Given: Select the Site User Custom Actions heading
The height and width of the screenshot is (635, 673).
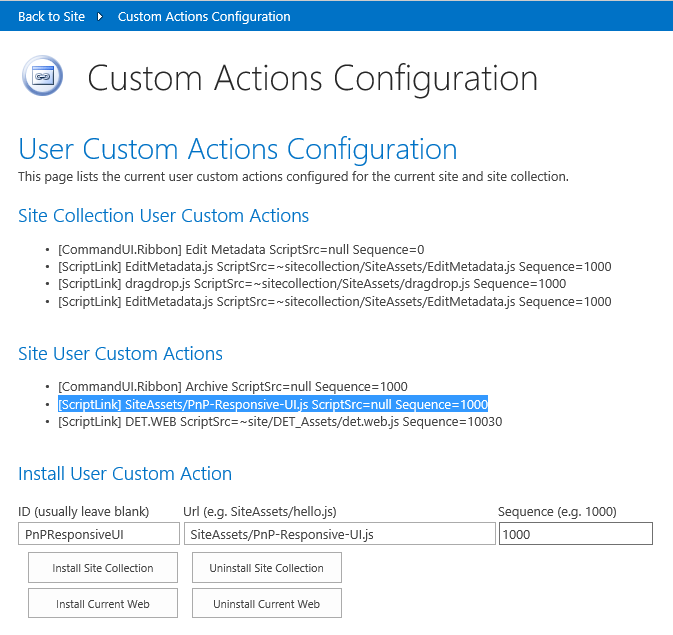Looking at the screenshot, I should pyautogui.click(x=120, y=354).
